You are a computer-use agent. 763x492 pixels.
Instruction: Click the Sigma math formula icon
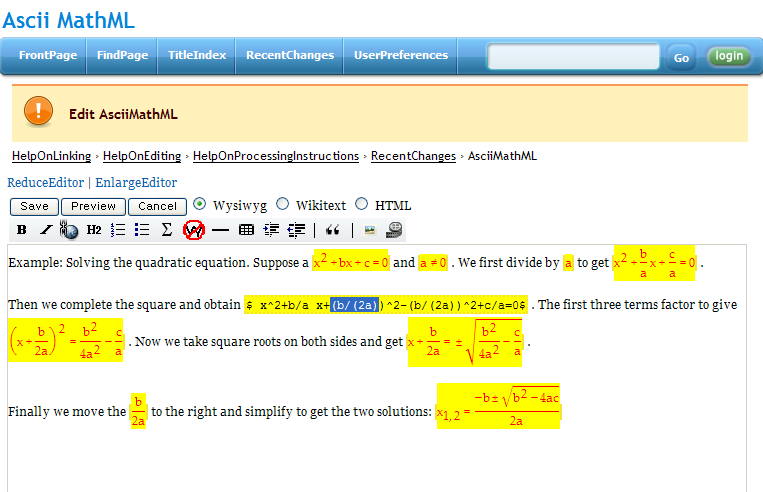167,230
